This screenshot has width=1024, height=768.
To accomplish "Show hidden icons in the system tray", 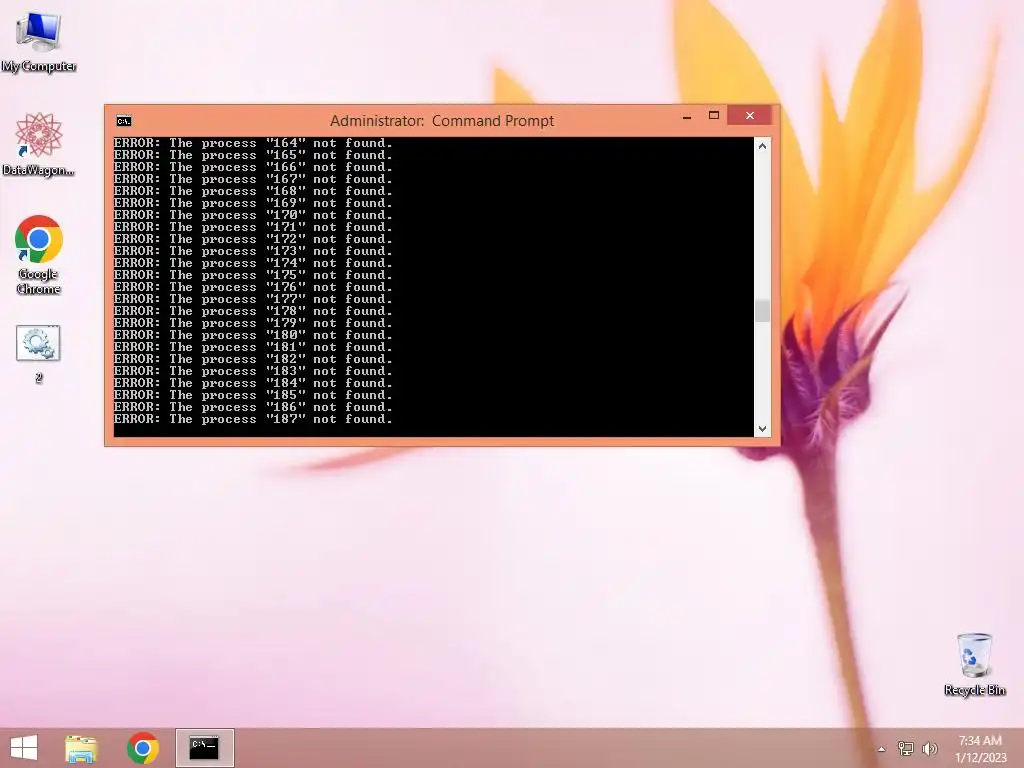I will [882, 749].
